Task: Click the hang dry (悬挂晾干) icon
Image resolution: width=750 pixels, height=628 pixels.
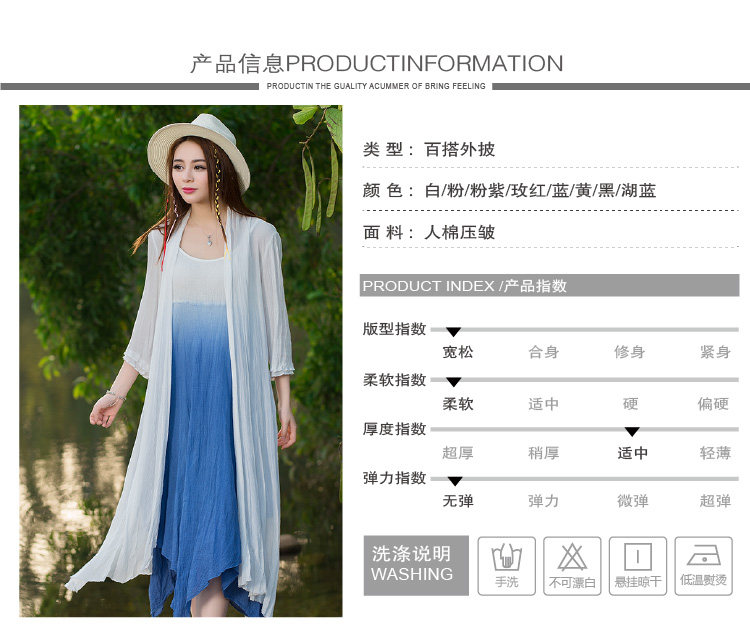Action: (x=638, y=566)
